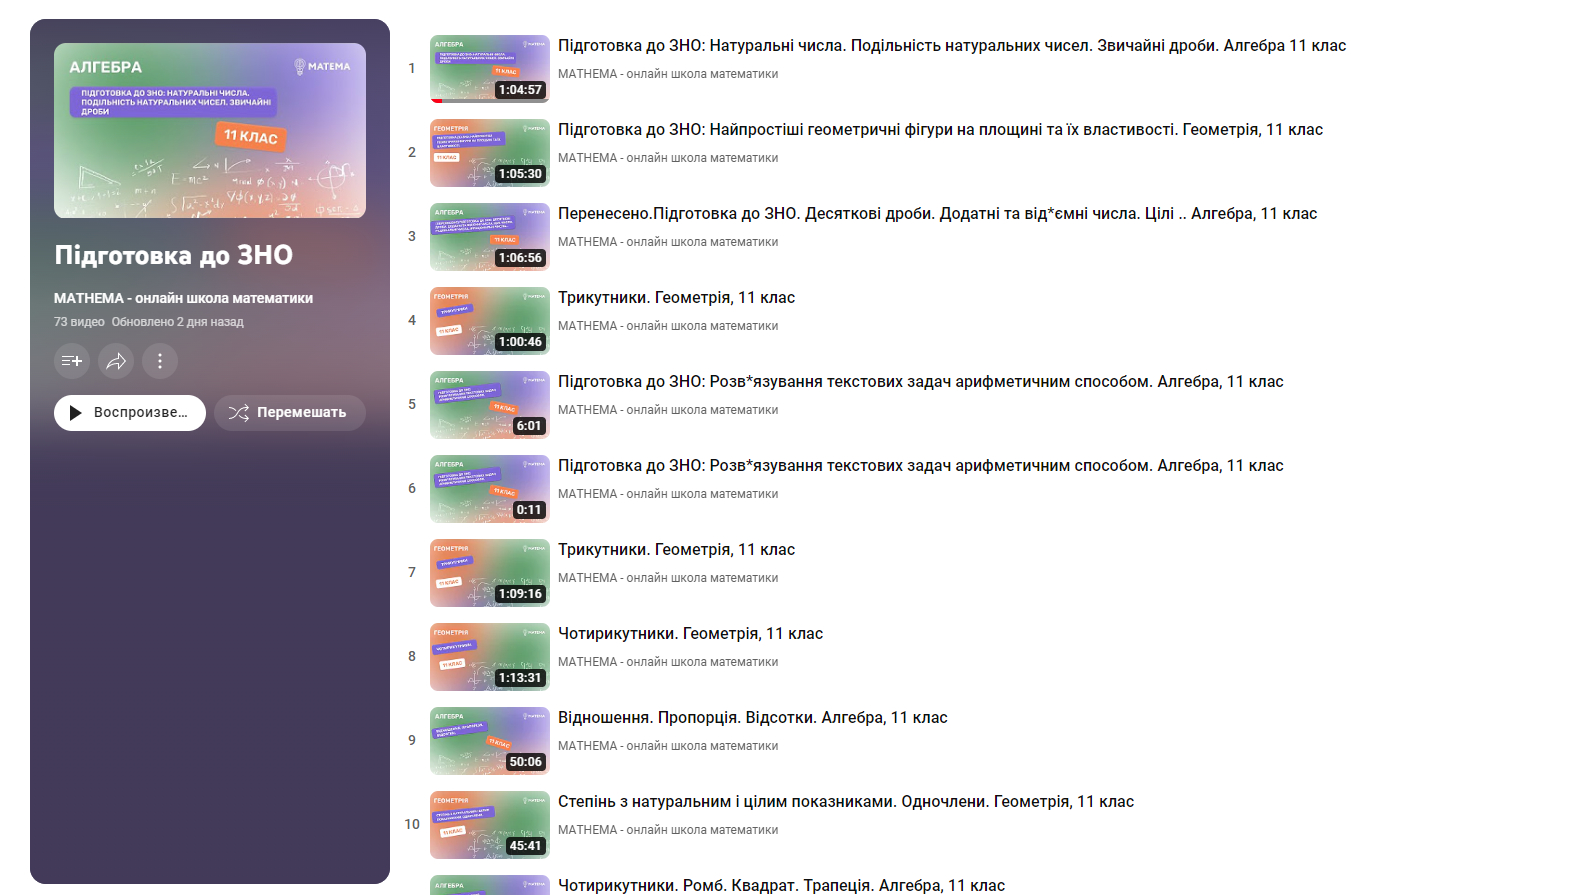Screen dimensions: 1587x895
Task: Open video thumbnail with duration 0:11
Action: pos(490,489)
